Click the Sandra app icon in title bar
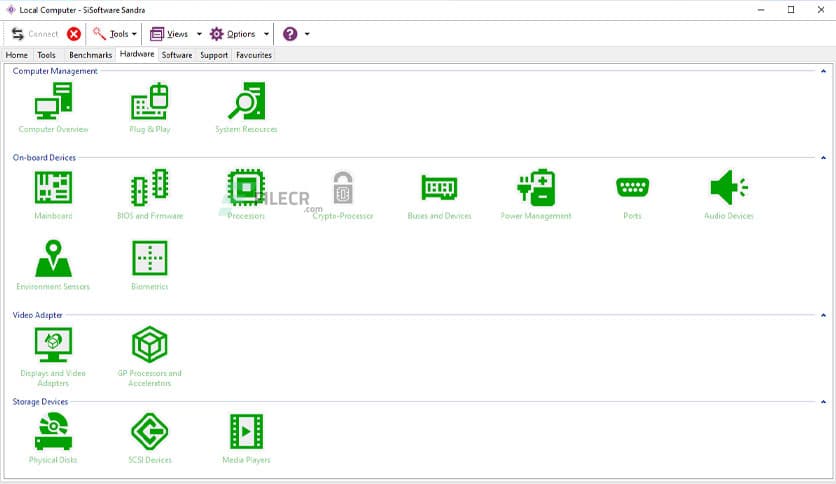The image size is (836, 484). point(11,10)
